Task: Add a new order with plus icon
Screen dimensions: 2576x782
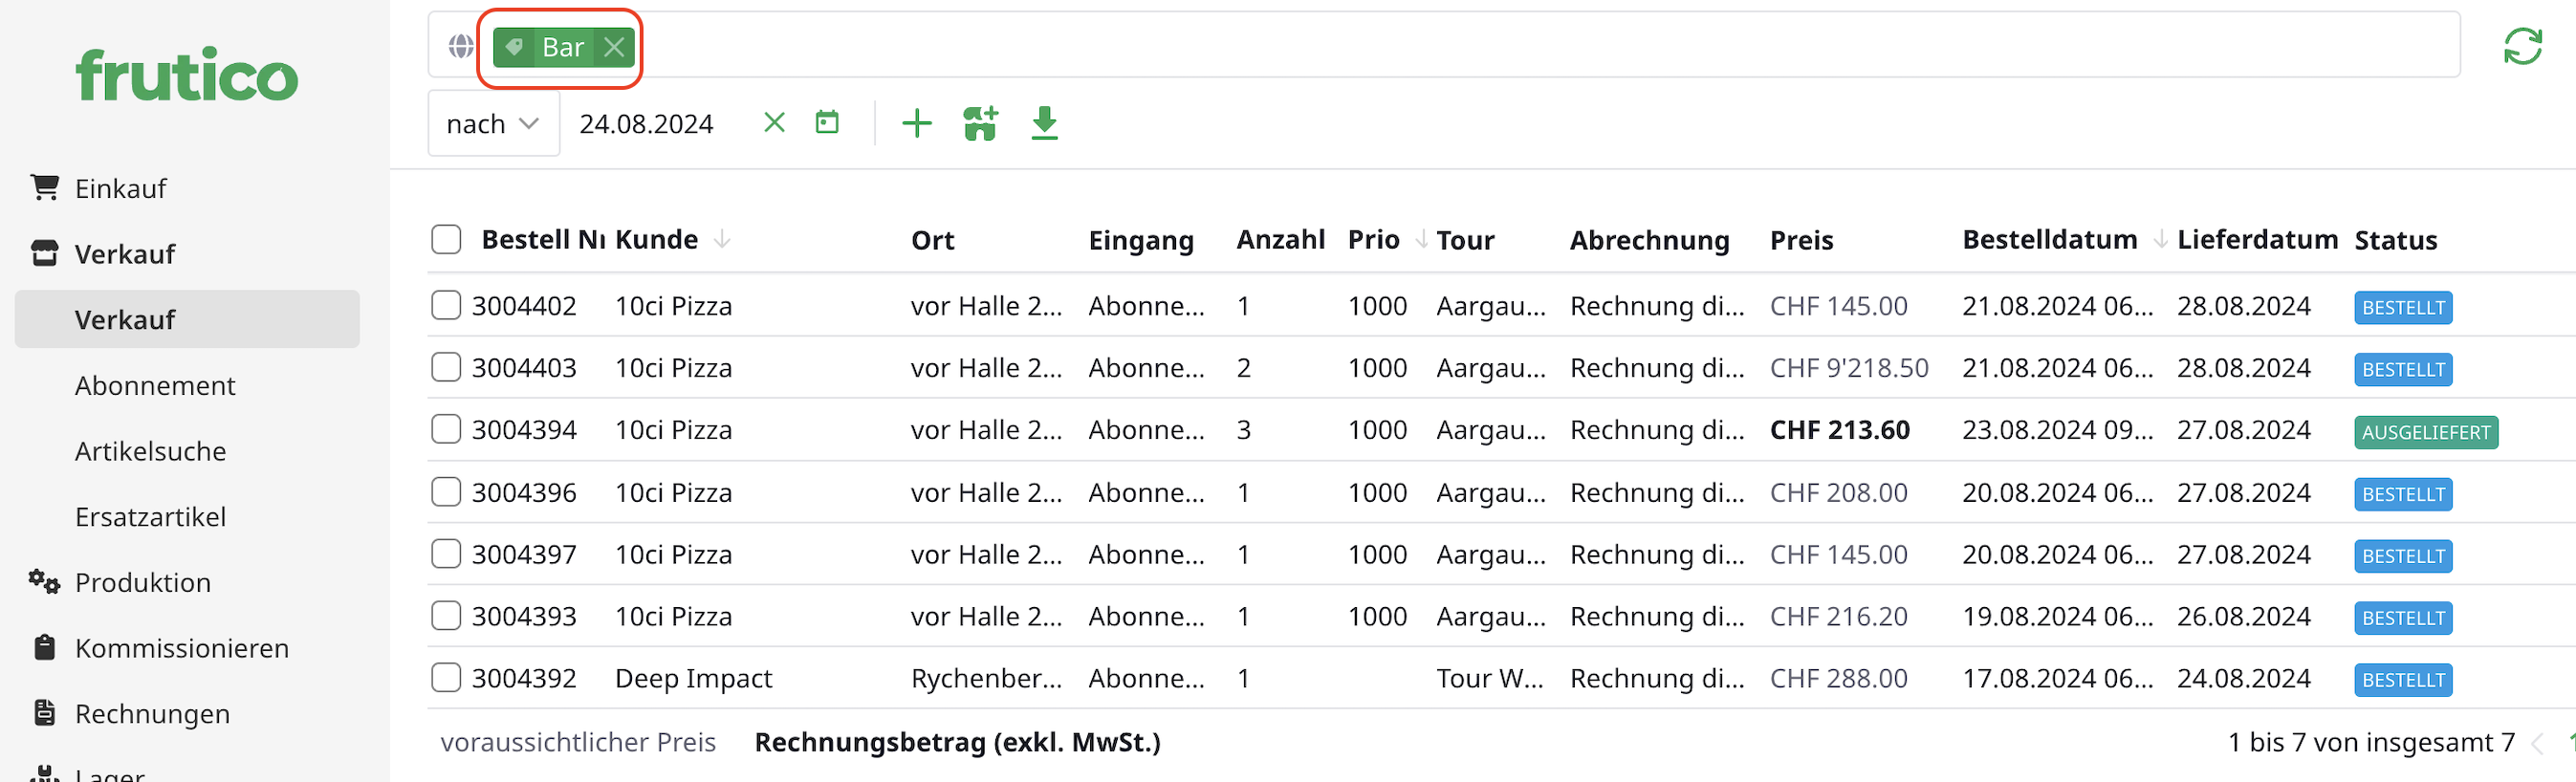Action: pos(916,124)
